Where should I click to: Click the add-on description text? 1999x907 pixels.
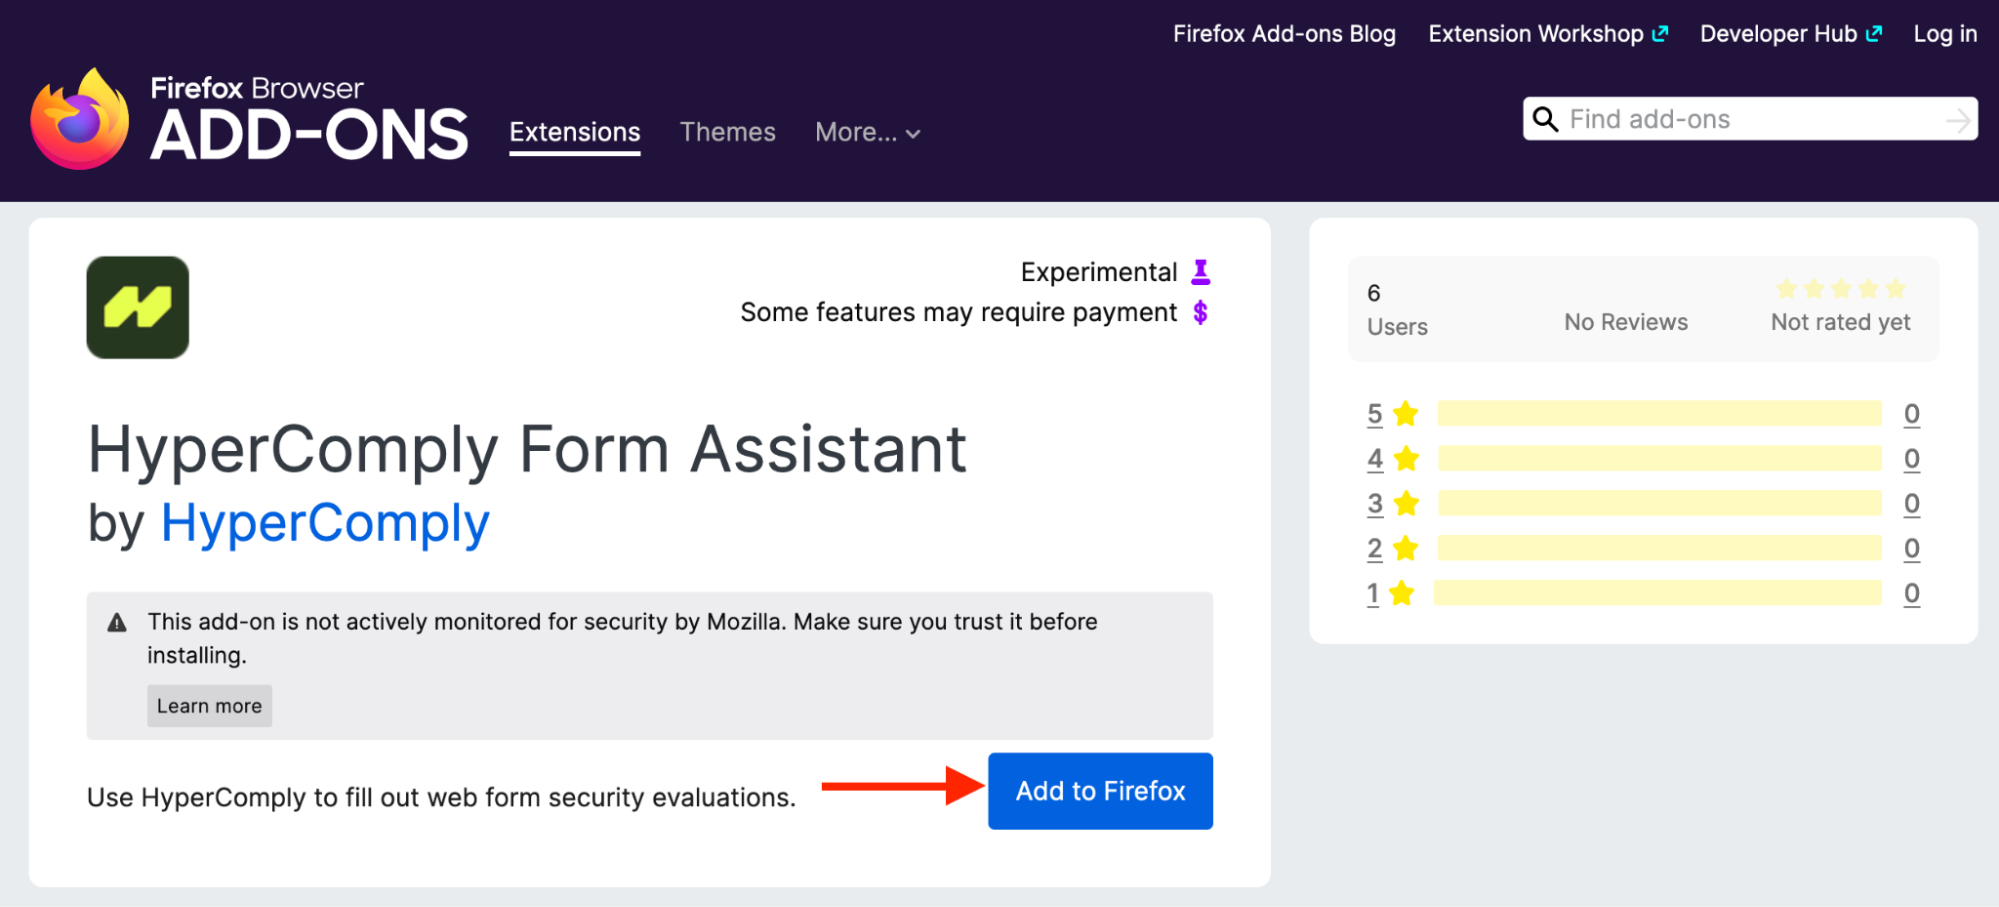pyautogui.click(x=441, y=797)
